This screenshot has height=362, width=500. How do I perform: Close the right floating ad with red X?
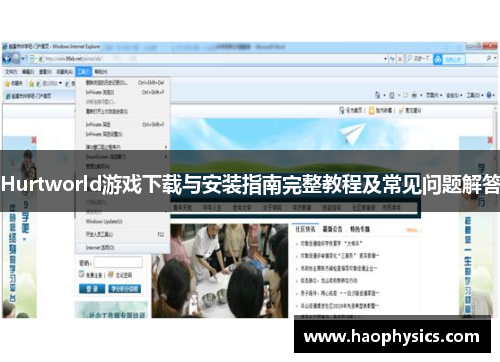pos(490,140)
